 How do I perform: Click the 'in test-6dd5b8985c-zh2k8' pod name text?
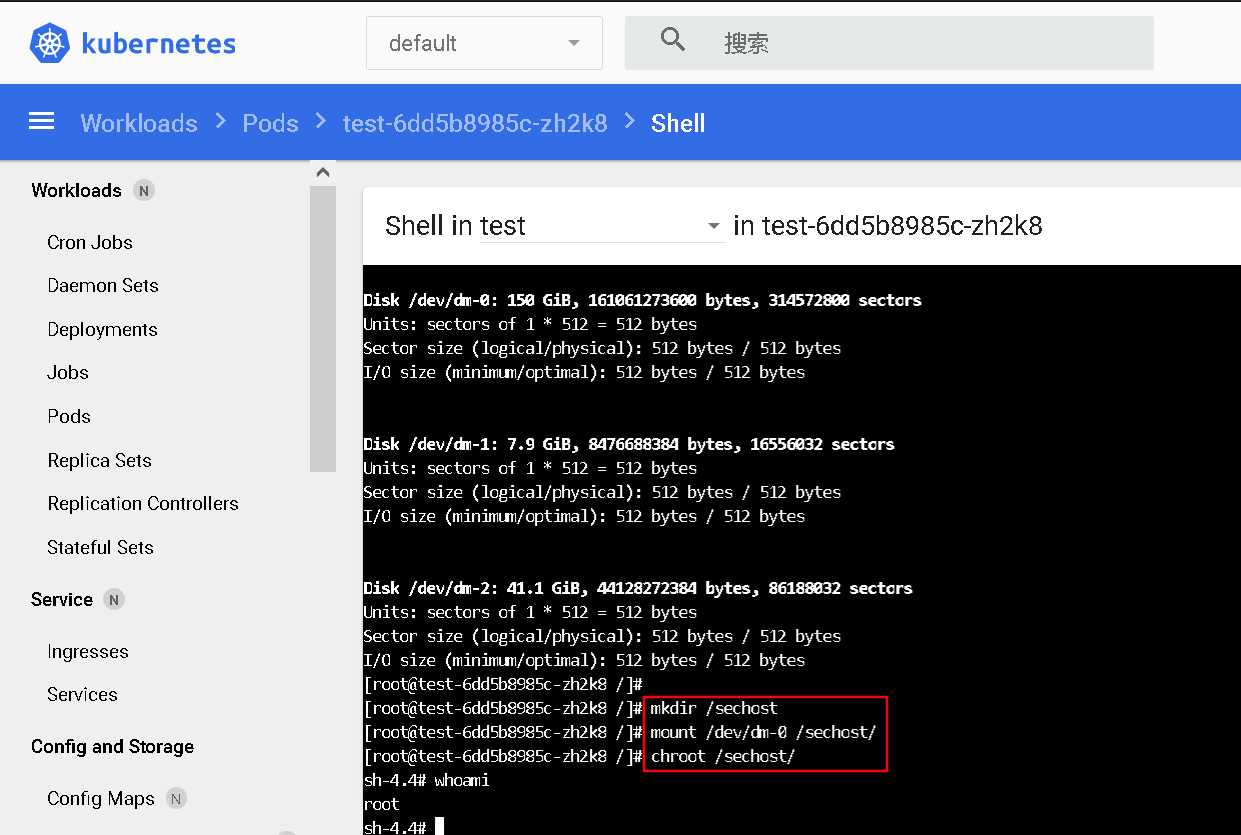tap(888, 226)
